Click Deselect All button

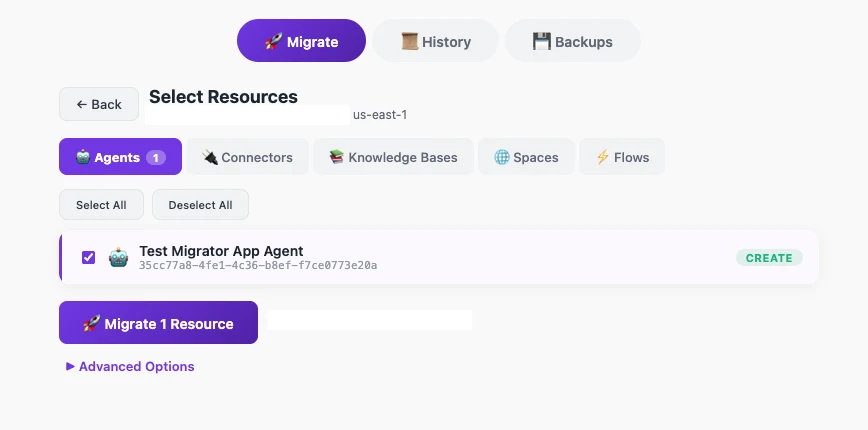pos(200,205)
